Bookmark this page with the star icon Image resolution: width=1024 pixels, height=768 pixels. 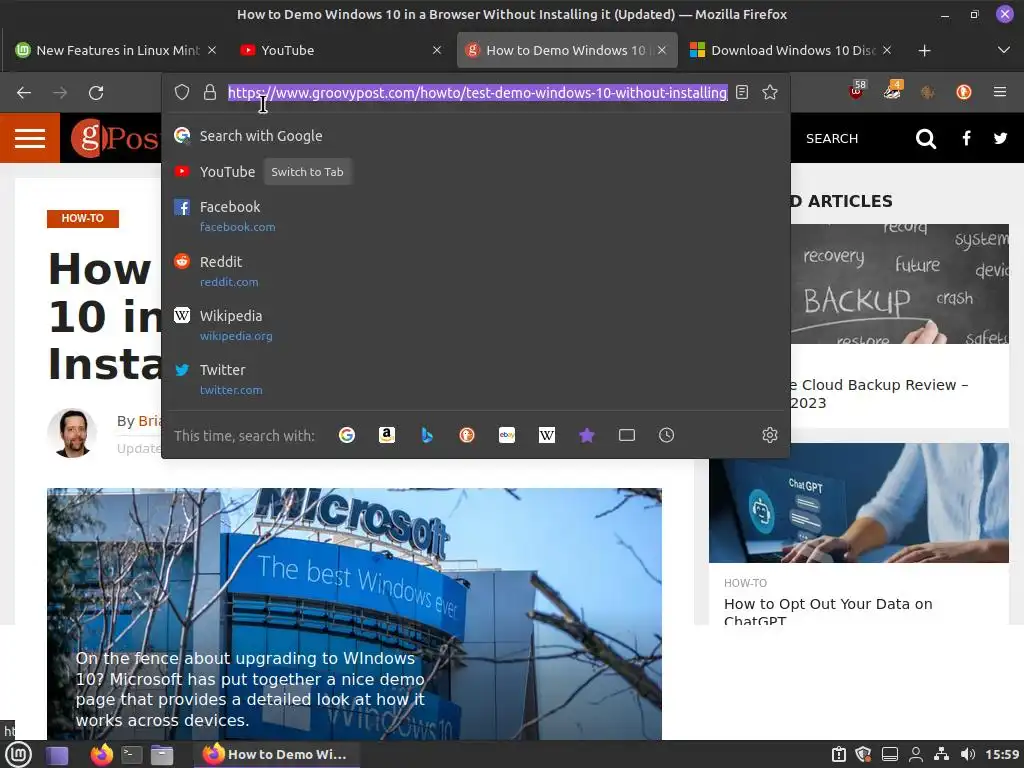[x=770, y=92]
